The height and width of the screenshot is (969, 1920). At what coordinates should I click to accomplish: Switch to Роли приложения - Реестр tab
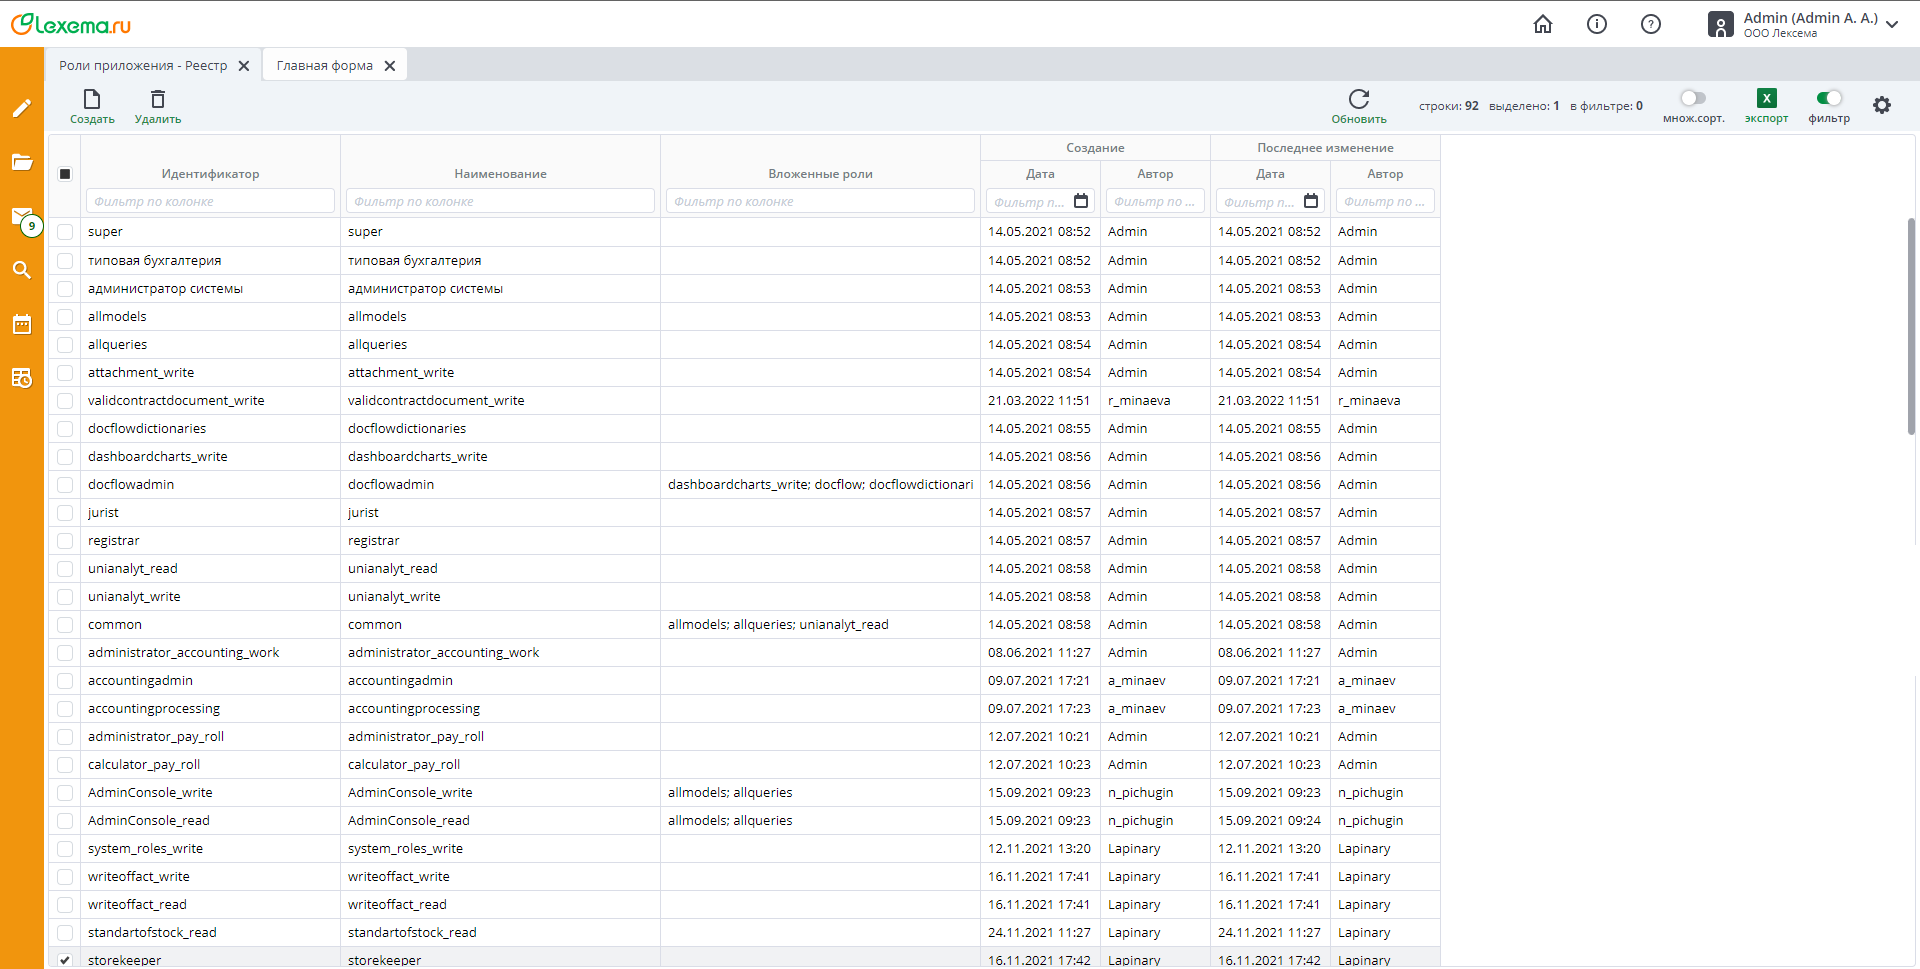[x=143, y=66]
